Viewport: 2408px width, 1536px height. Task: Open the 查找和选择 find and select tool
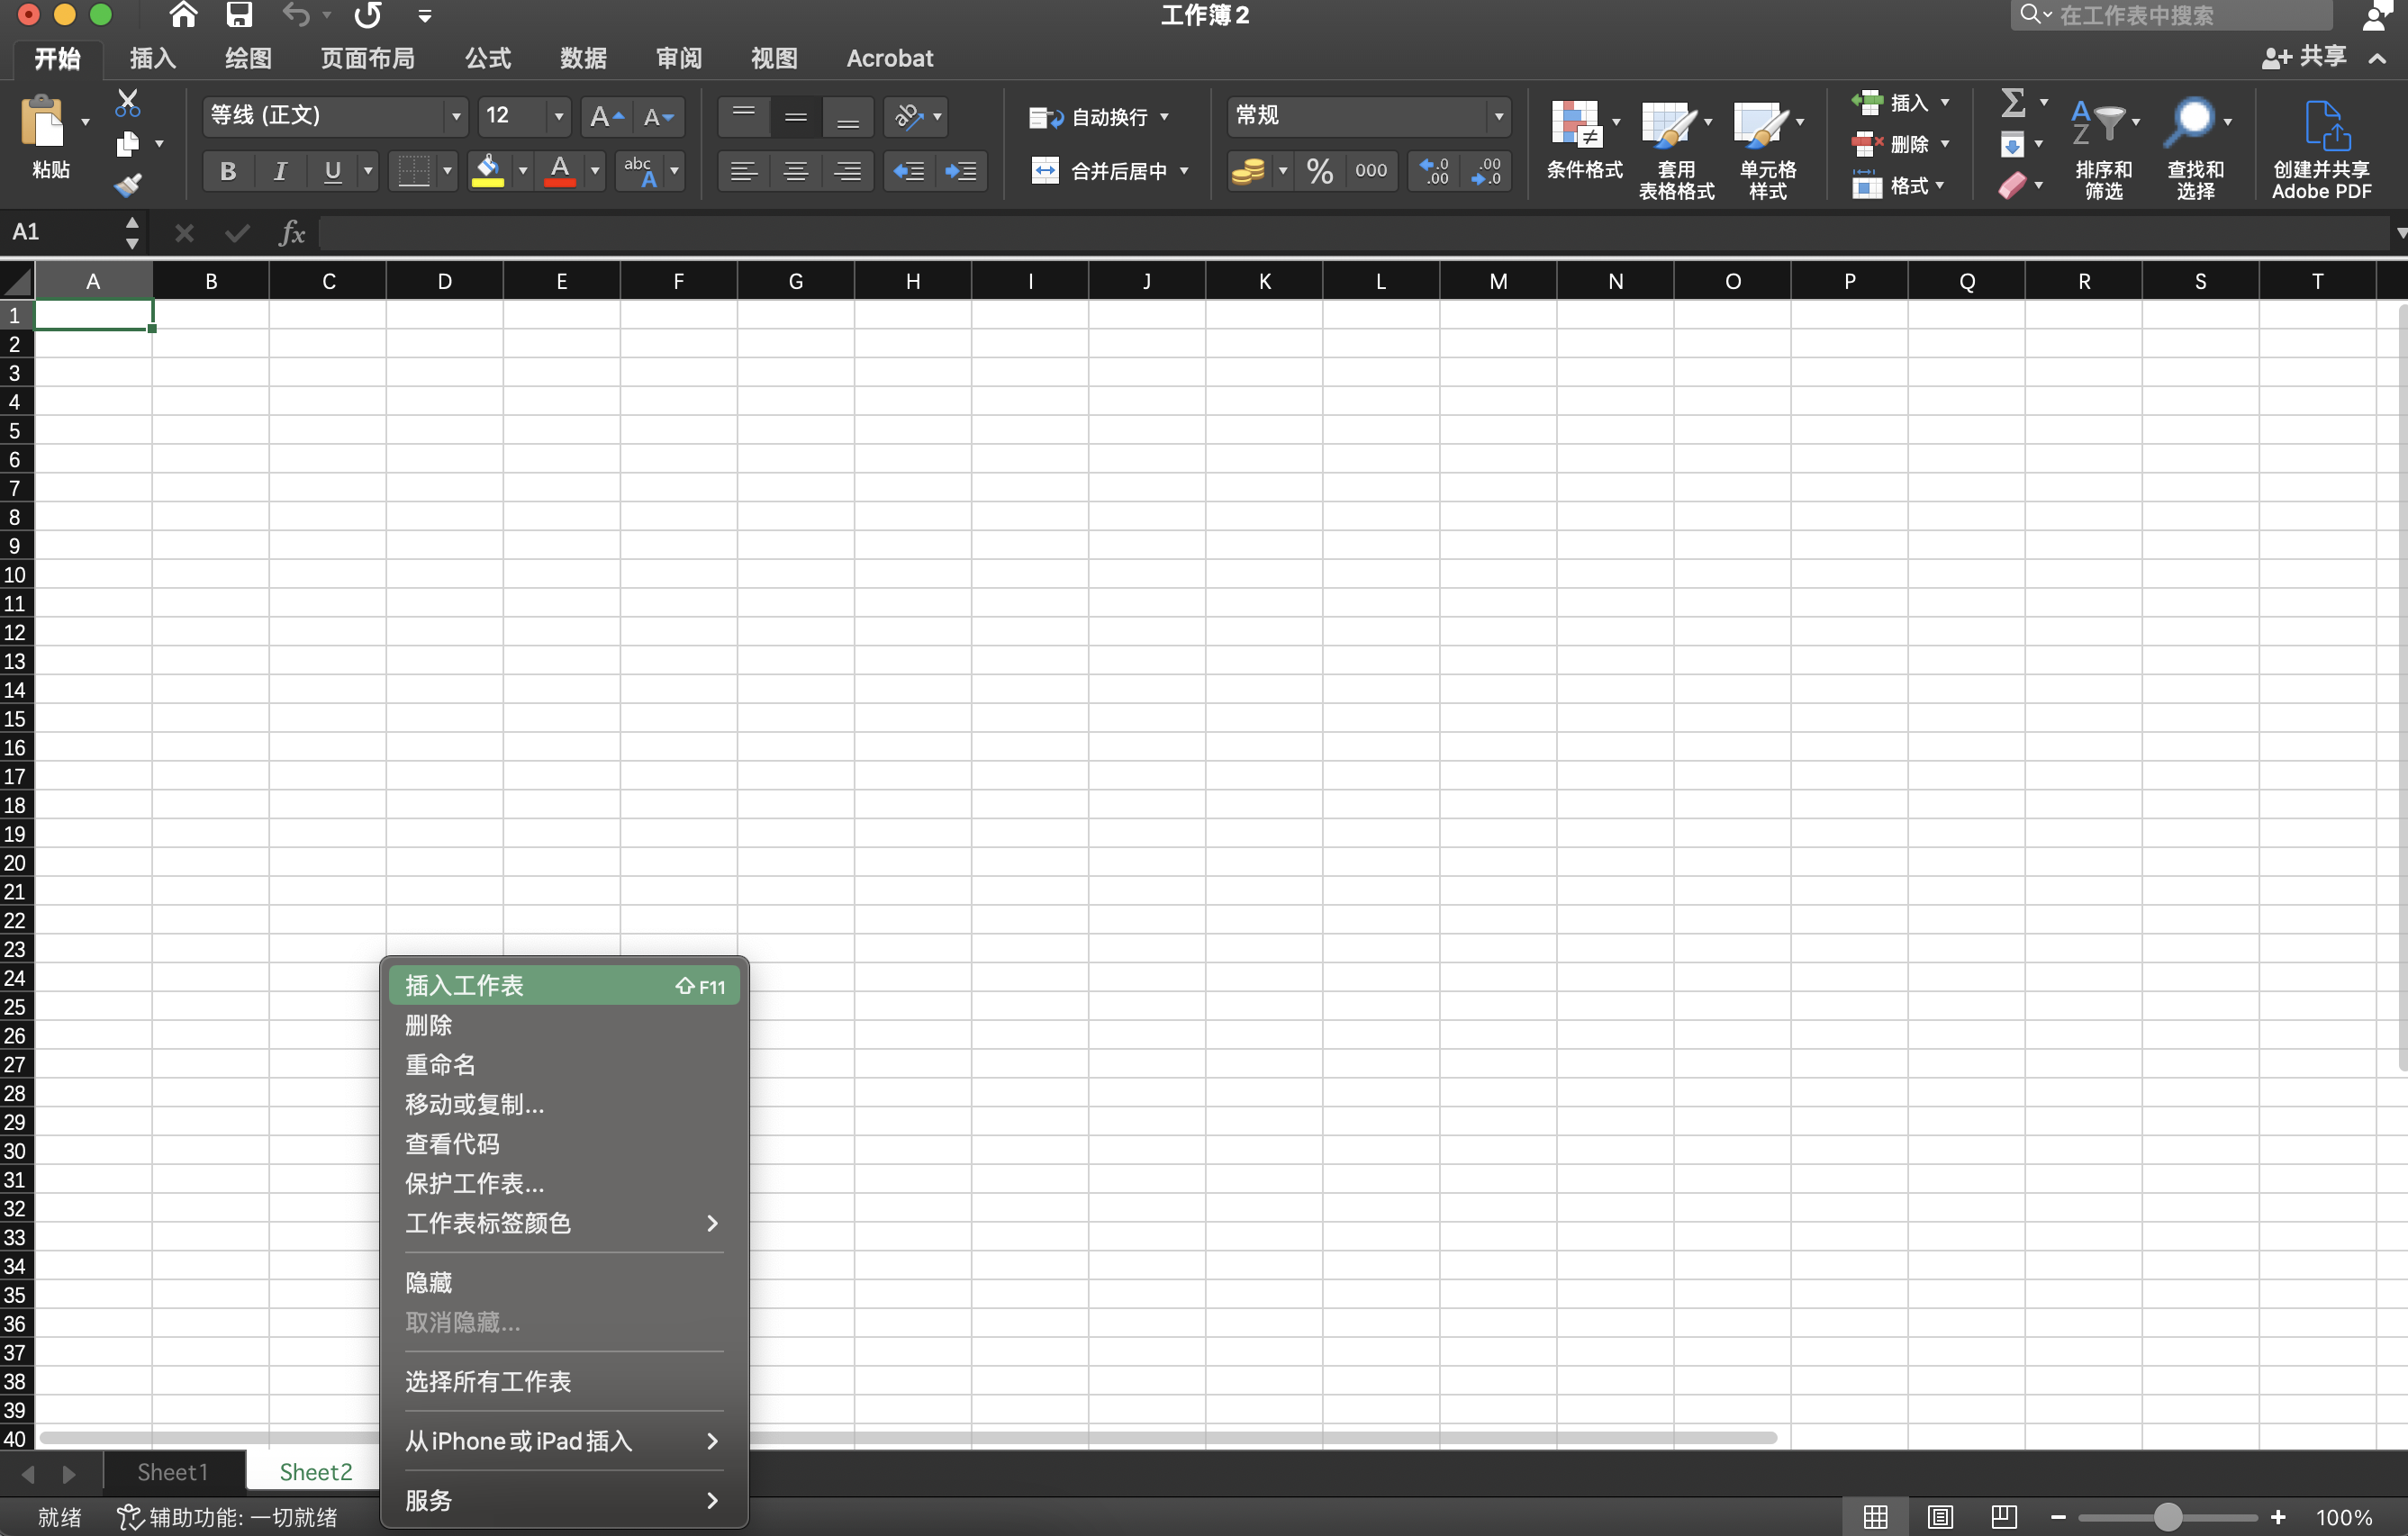2196,145
